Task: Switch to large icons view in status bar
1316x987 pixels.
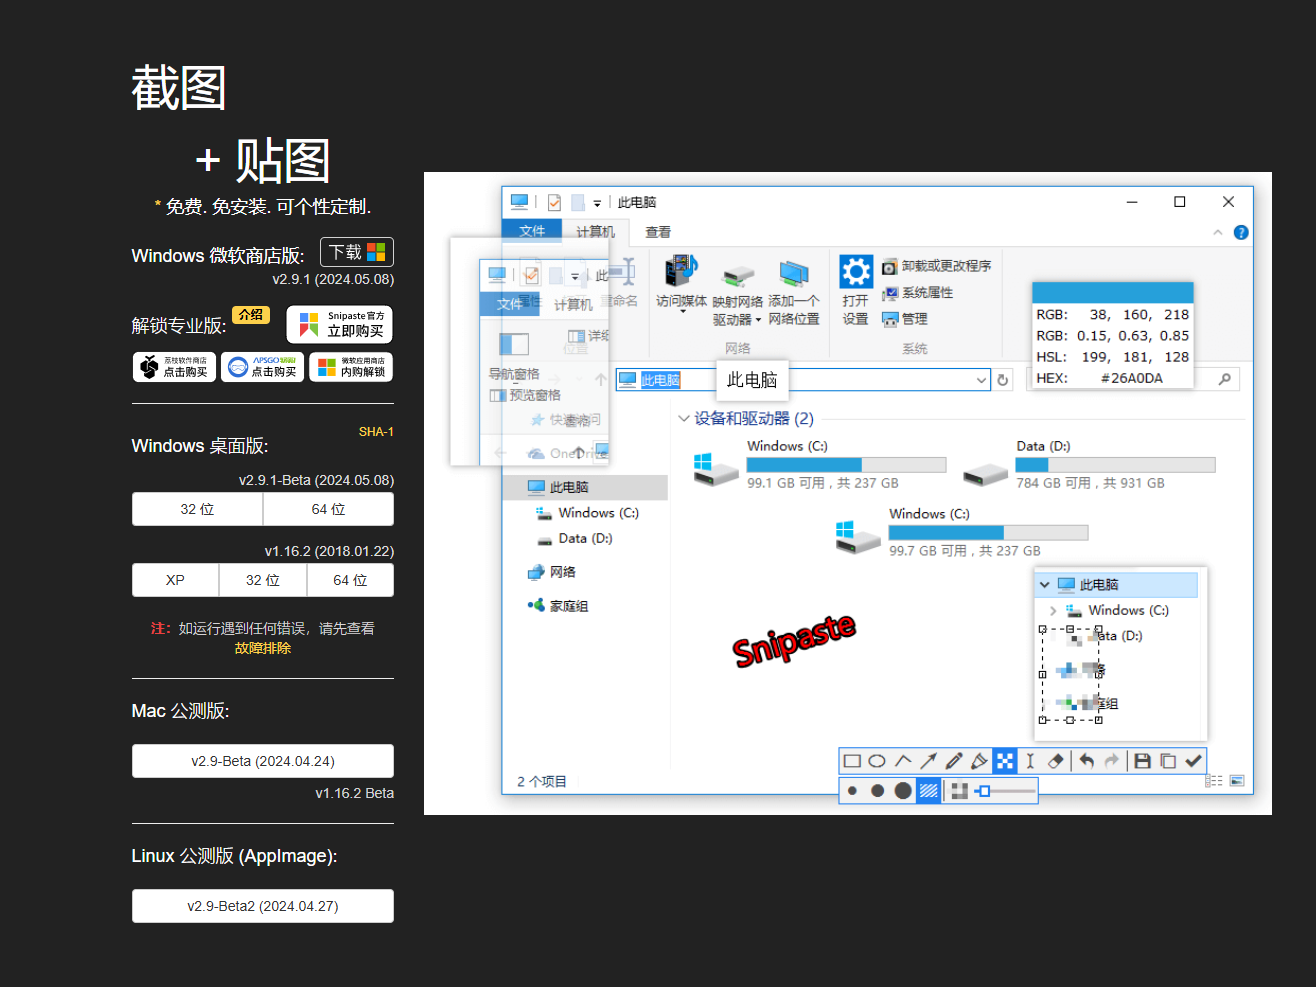Action: (1237, 781)
